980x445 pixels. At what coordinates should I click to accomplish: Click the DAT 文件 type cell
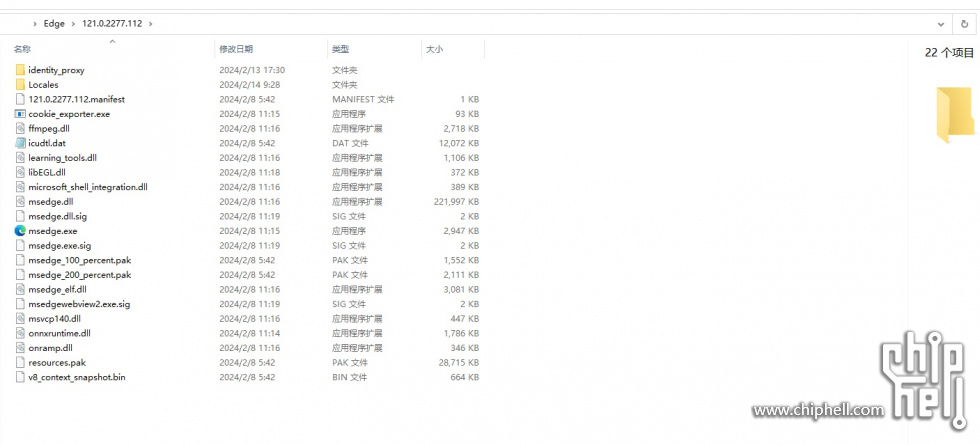coord(349,143)
